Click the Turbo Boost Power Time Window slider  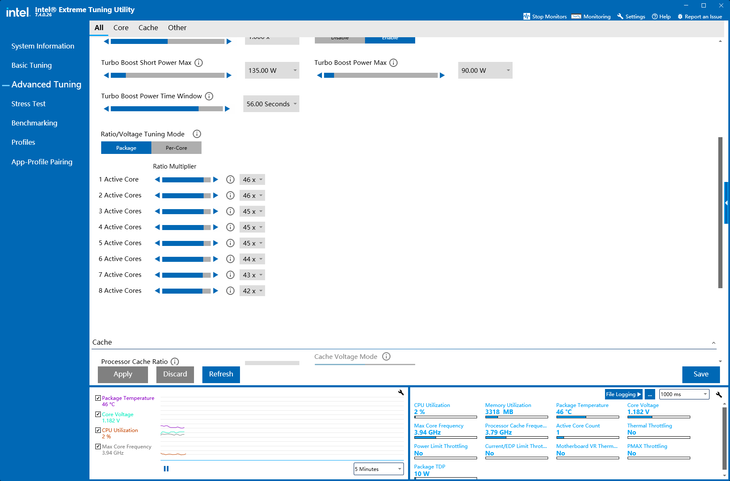(167, 109)
